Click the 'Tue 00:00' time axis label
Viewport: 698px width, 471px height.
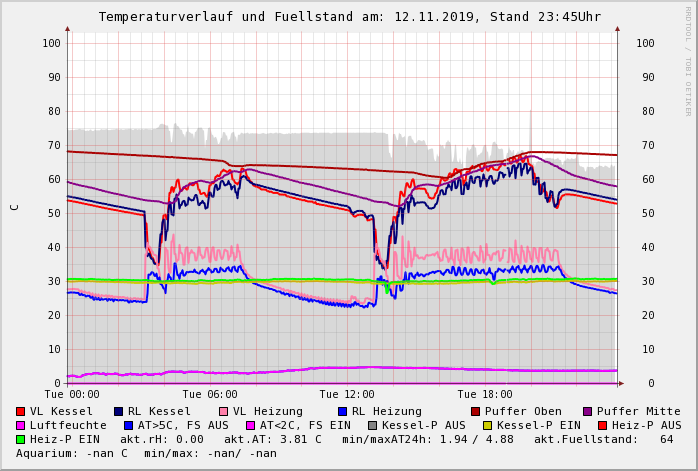tap(72, 394)
